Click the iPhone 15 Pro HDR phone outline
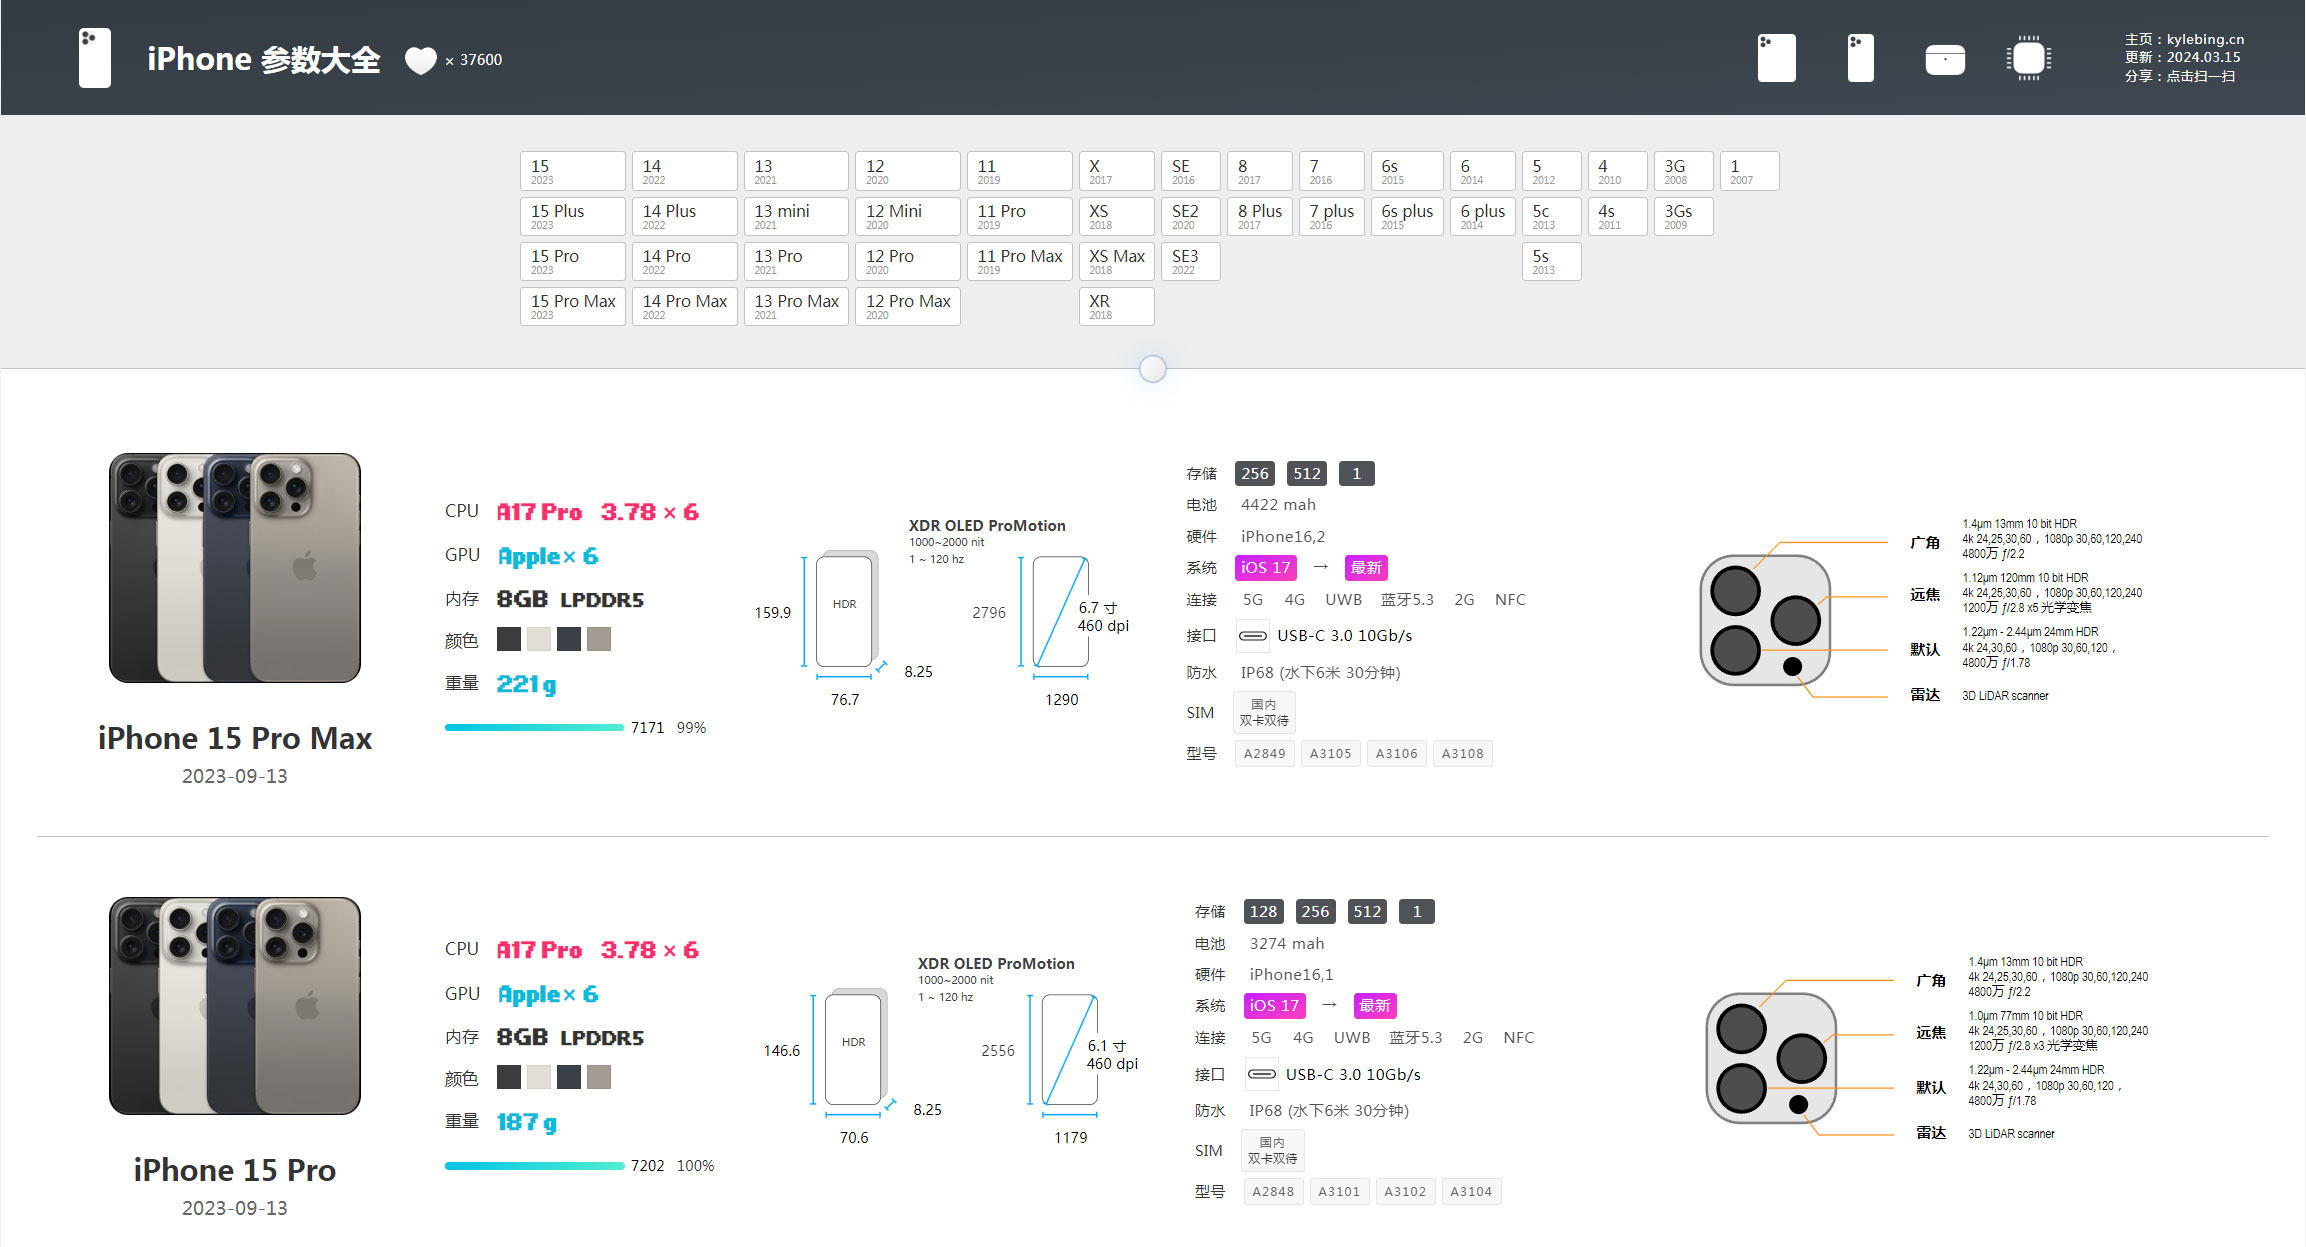2306x1247 pixels. (854, 1048)
